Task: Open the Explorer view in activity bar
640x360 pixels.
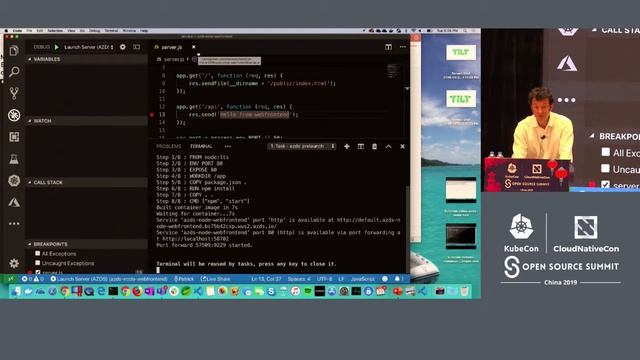Action: pyautogui.click(x=14, y=51)
